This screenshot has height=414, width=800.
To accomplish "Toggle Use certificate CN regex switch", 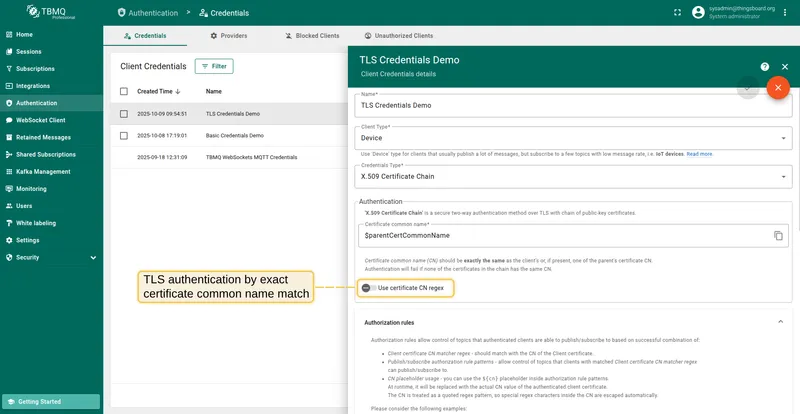I will click(368, 288).
